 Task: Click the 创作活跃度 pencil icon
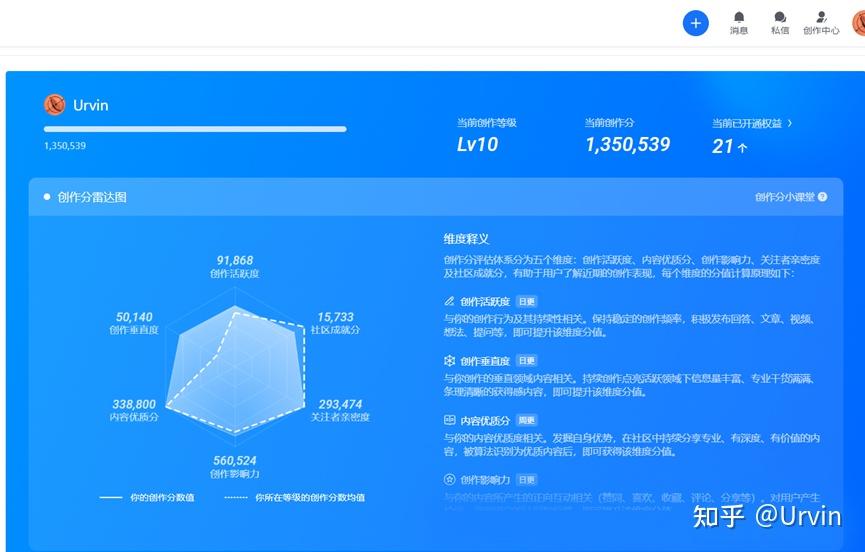click(x=449, y=301)
